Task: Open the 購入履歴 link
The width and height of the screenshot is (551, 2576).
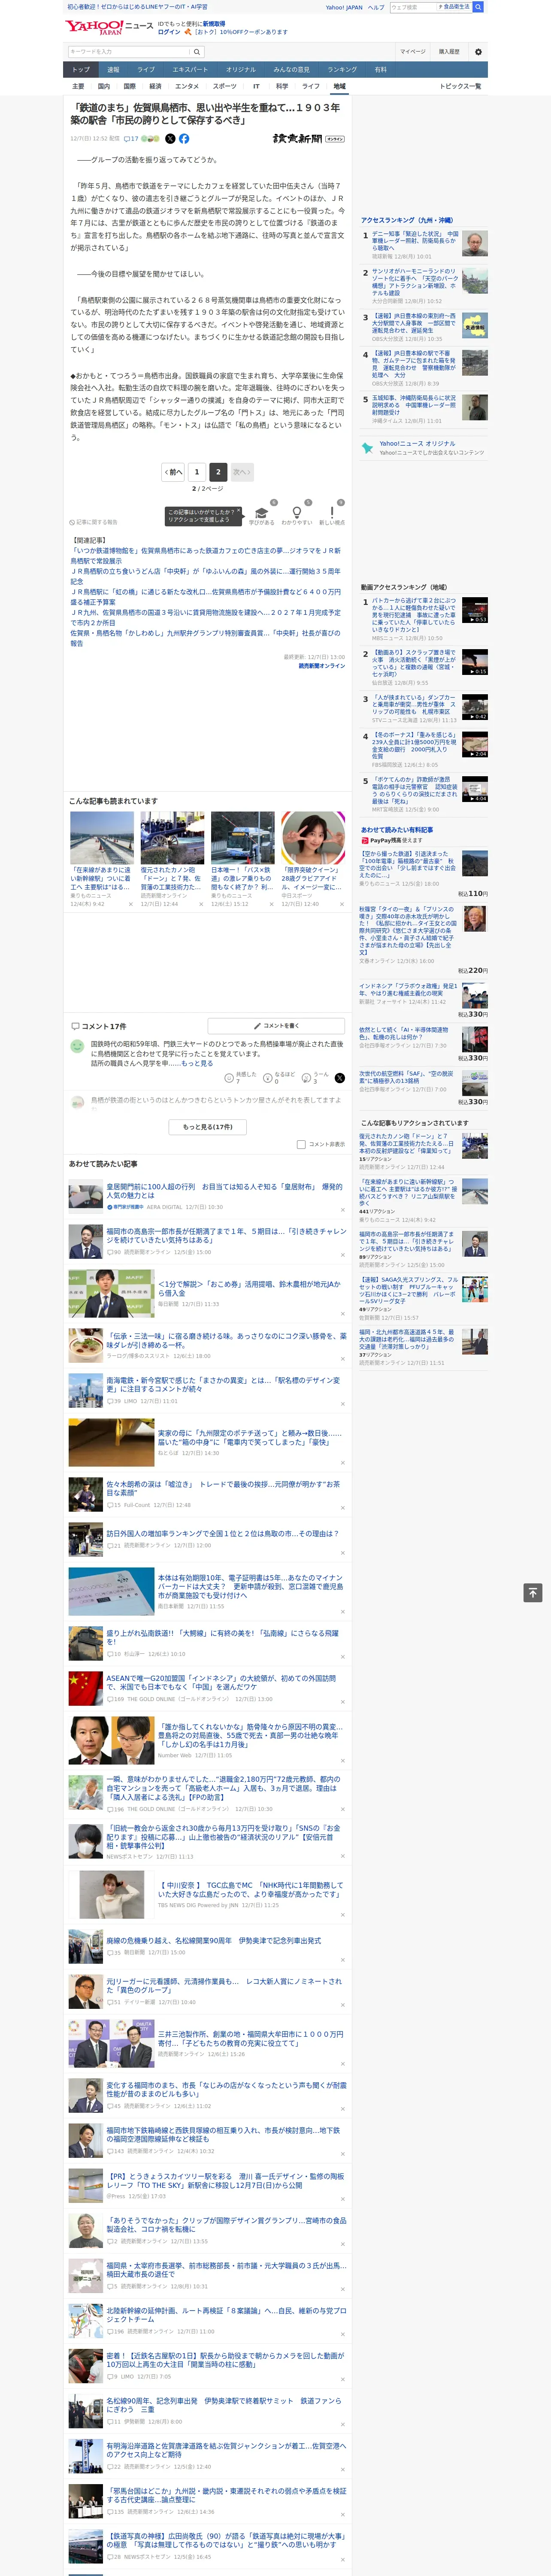Action: tap(449, 52)
